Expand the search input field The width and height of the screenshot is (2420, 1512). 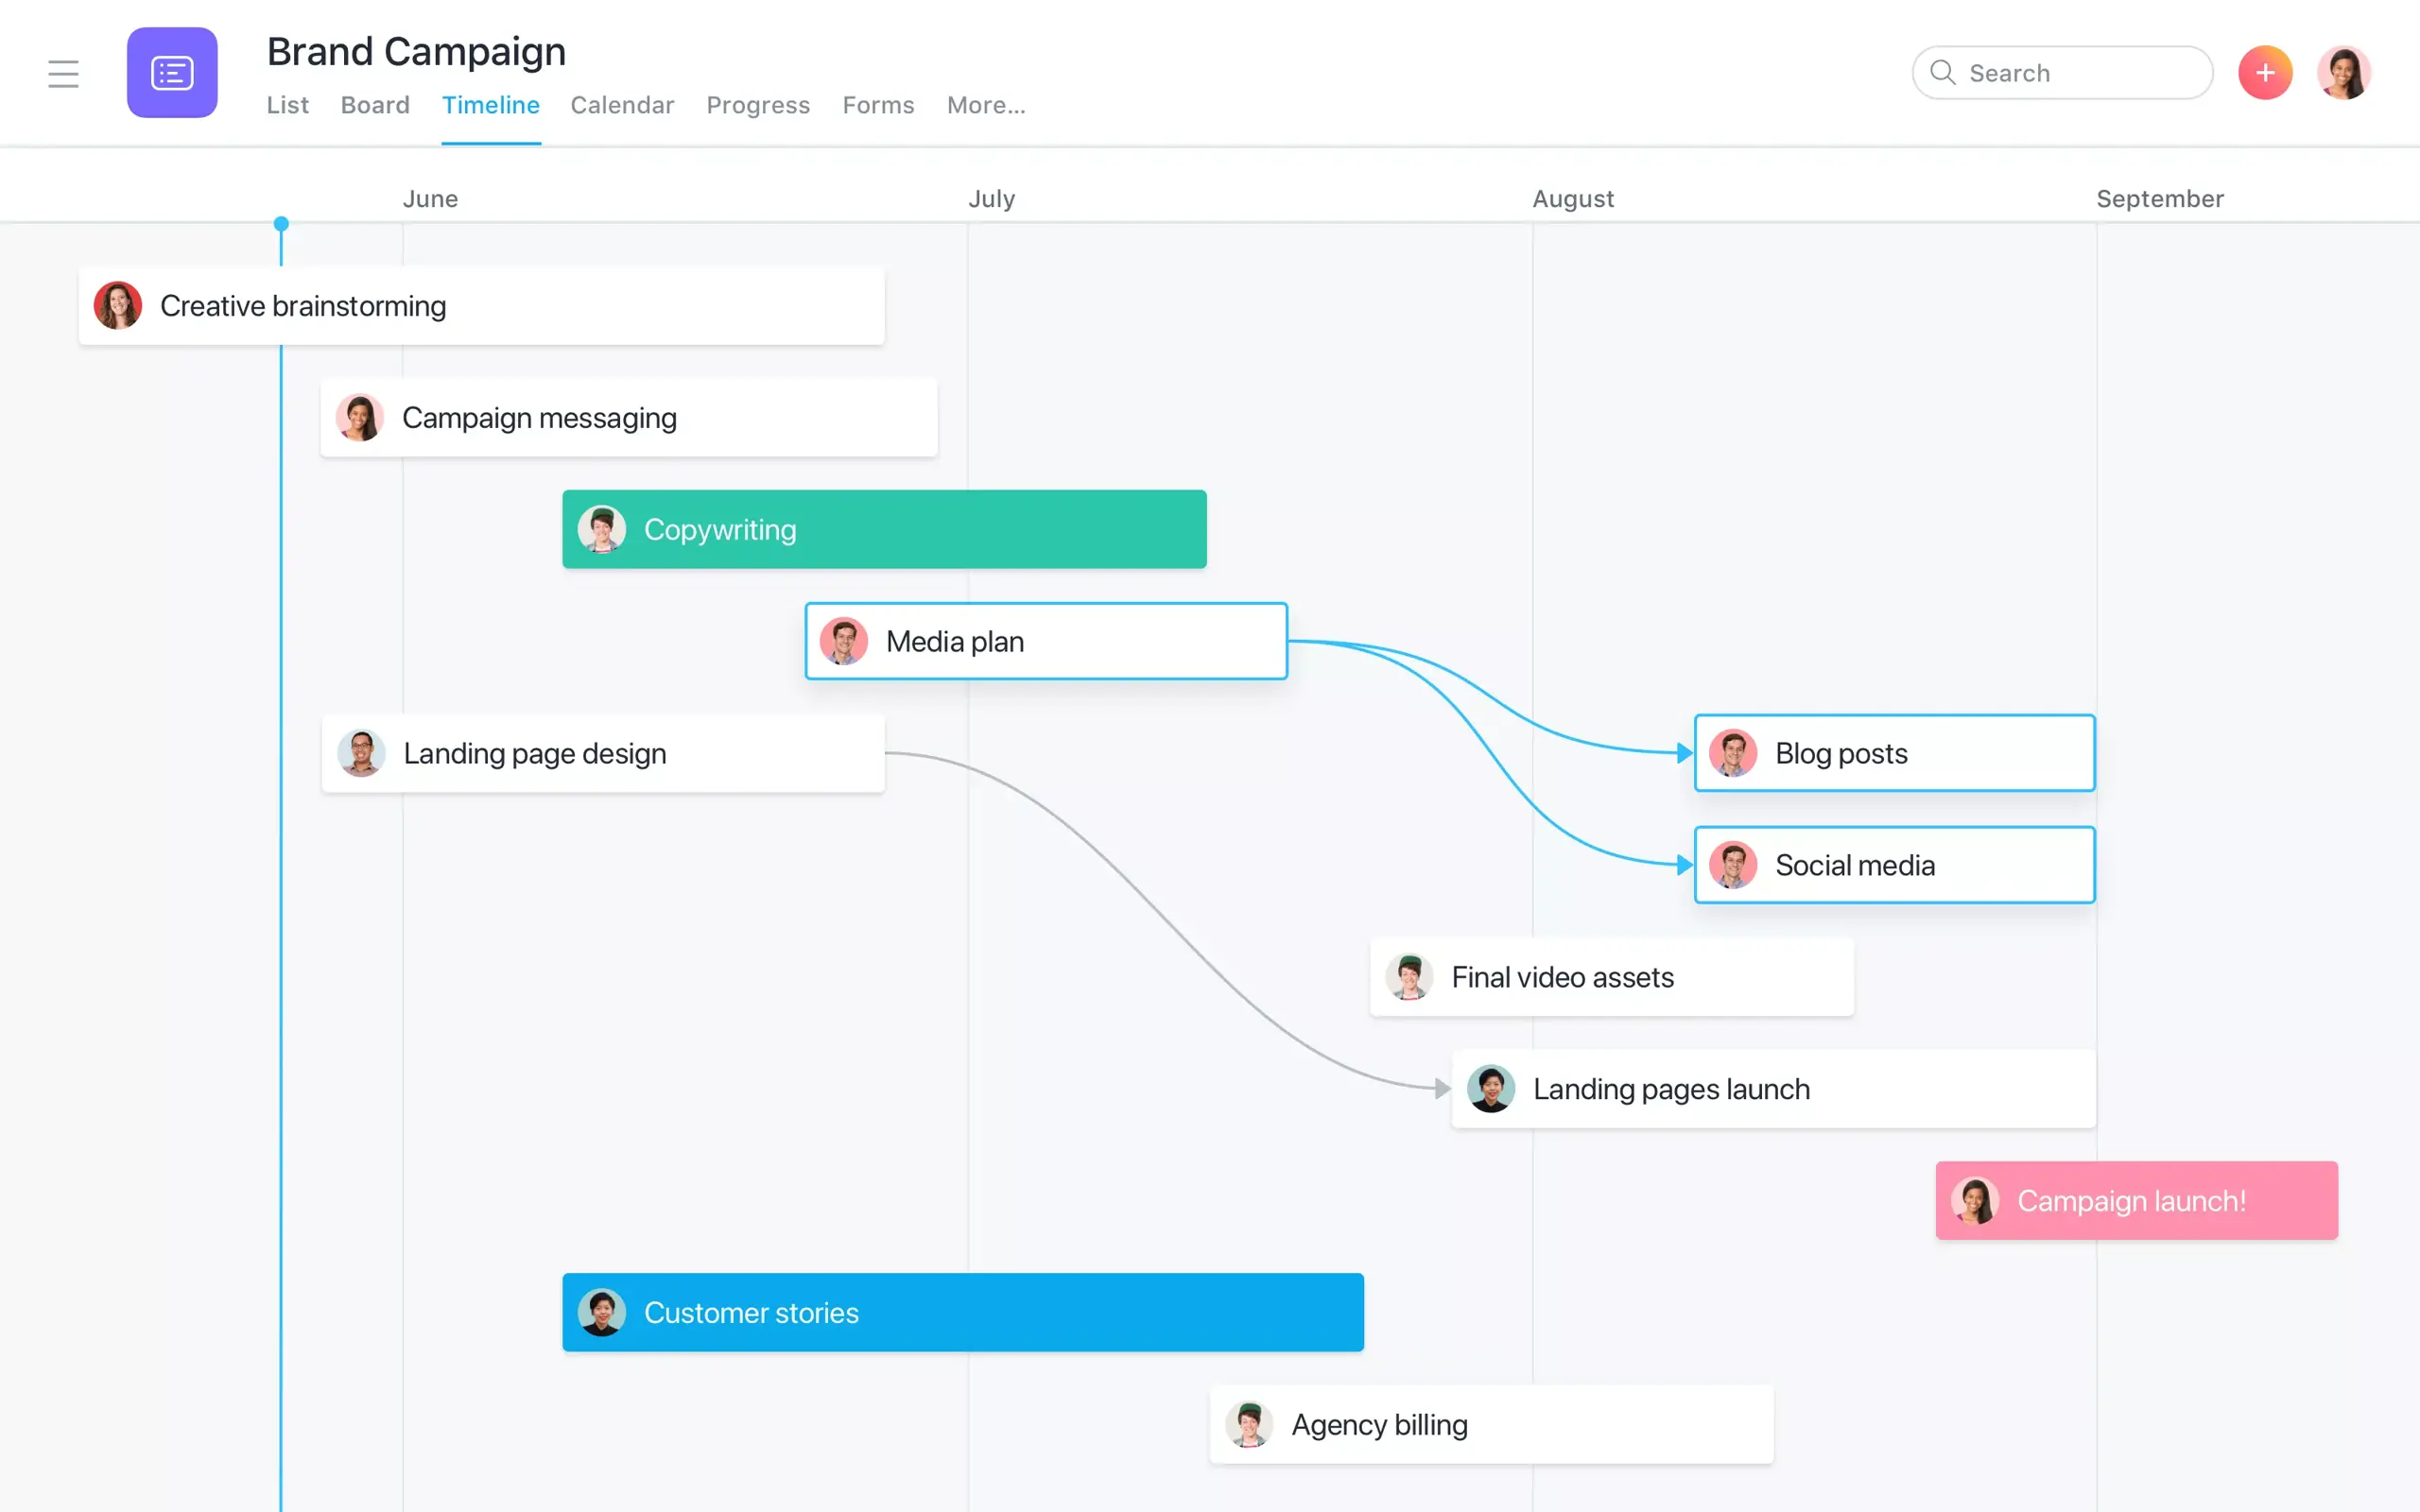tap(2063, 72)
